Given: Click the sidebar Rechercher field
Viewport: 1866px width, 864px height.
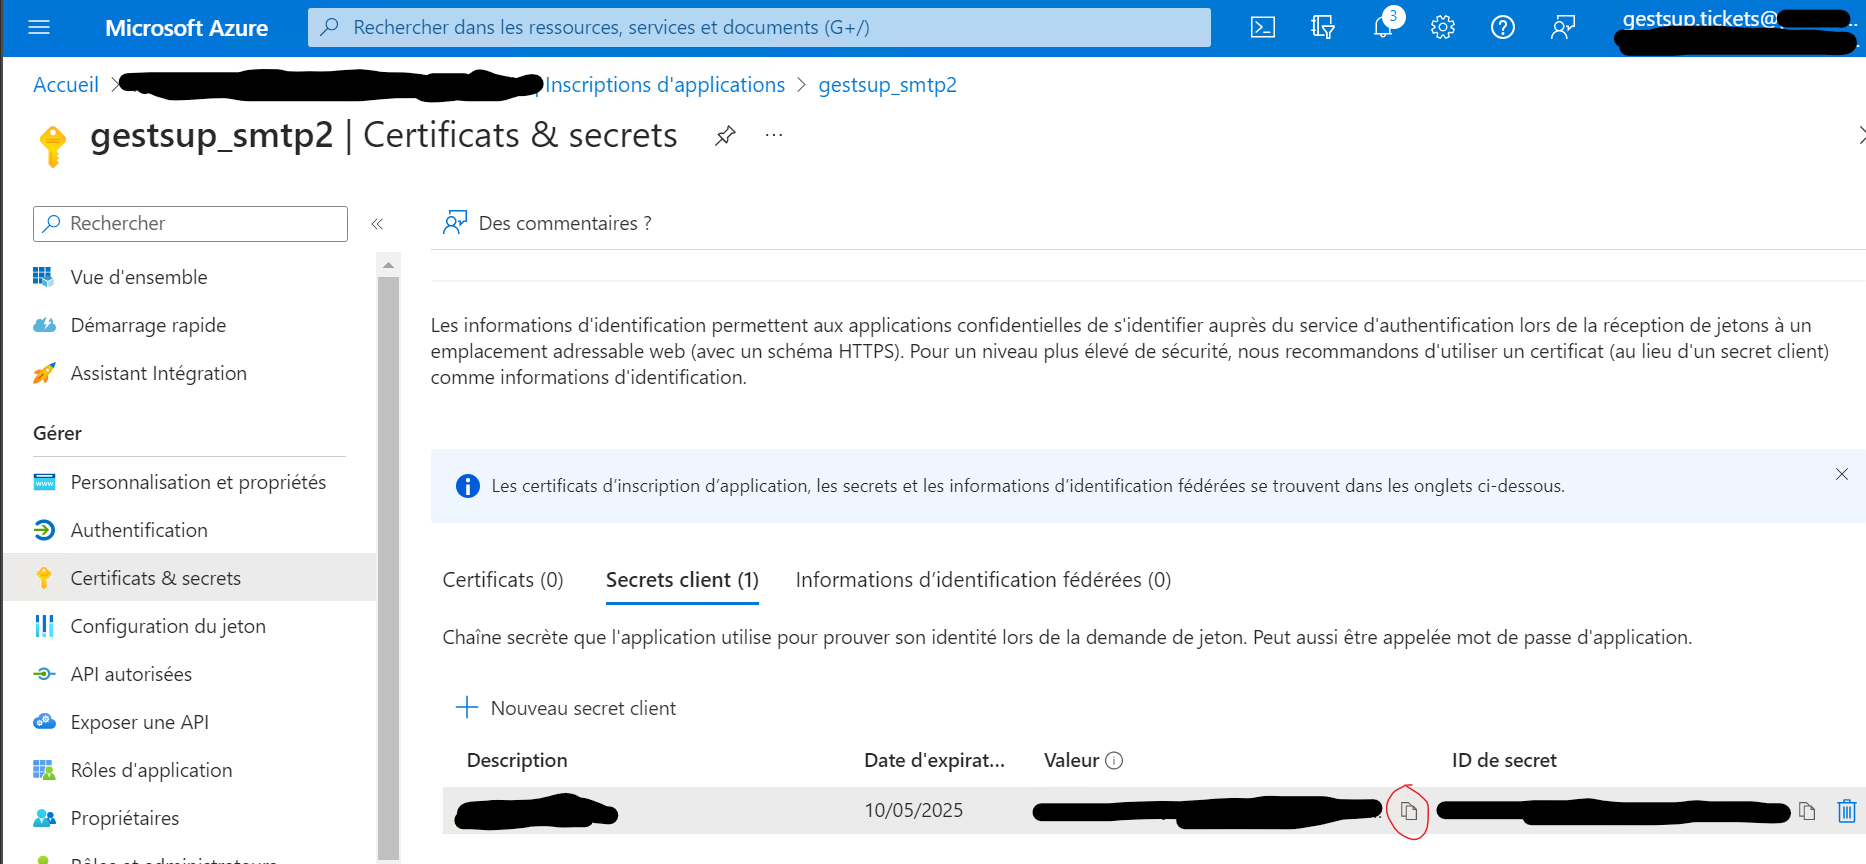Looking at the screenshot, I should [x=190, y=224].
